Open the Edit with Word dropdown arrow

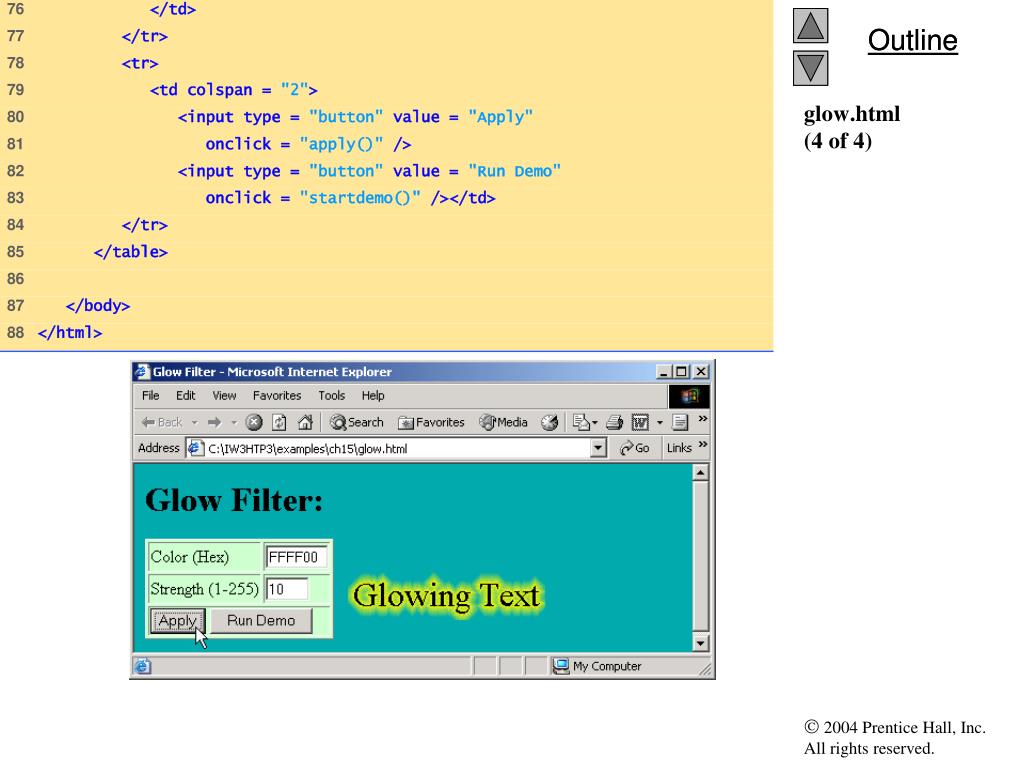click(x=660, y=423)
